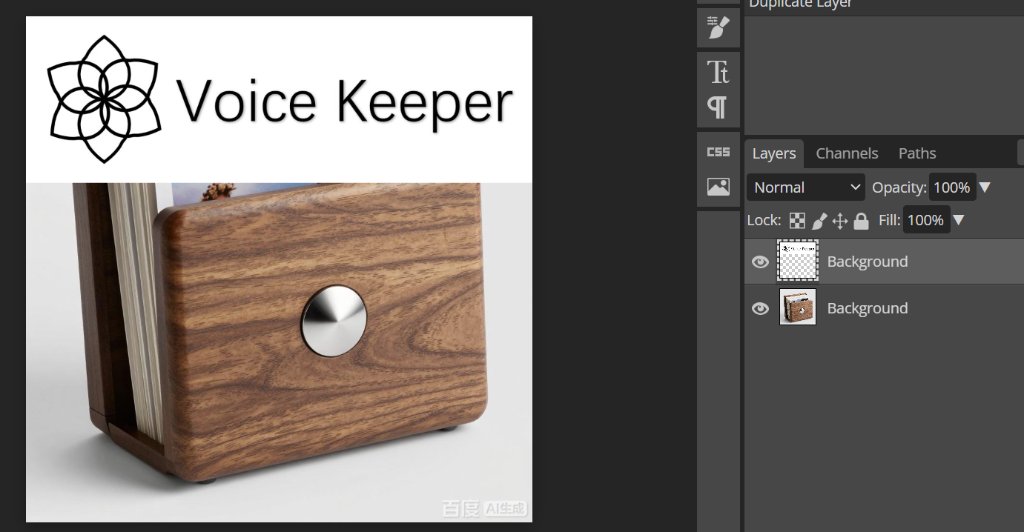Open the Character panel (Tt) icon
The height and width of the screenshot is (532, 1024).
pyautogui.click(x=718, y=72)
